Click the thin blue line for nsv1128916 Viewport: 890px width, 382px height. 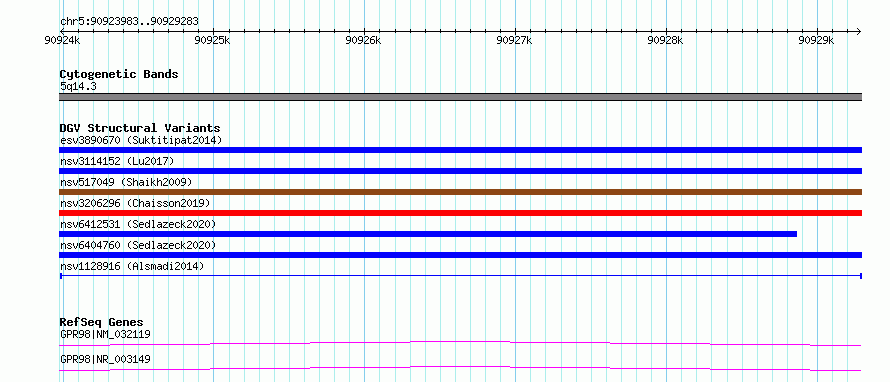tap(460, 276)
